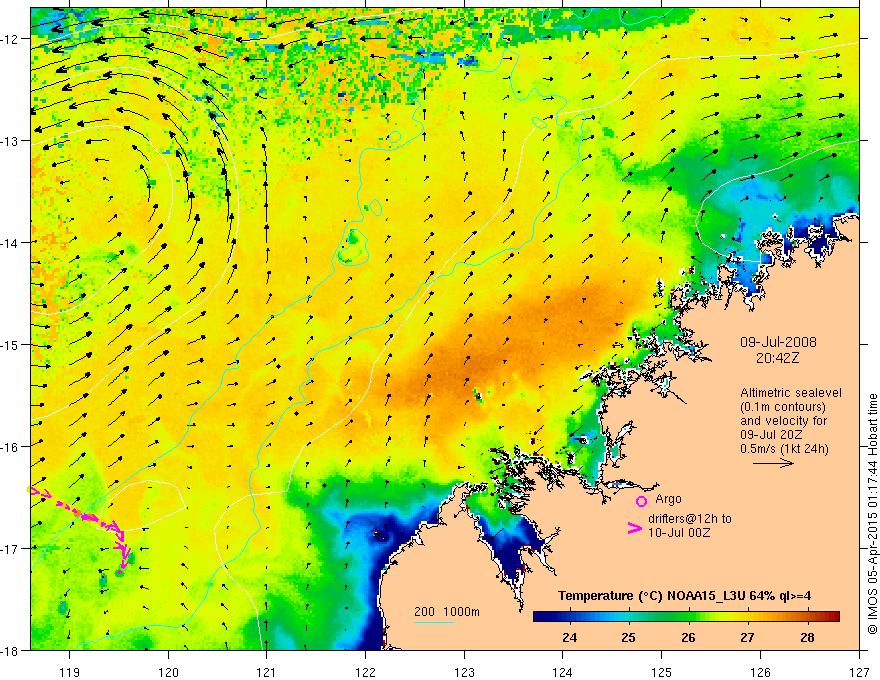
Task: Click colorbar tick label 24
Action: pyautogui.click(x=570, y=637)
